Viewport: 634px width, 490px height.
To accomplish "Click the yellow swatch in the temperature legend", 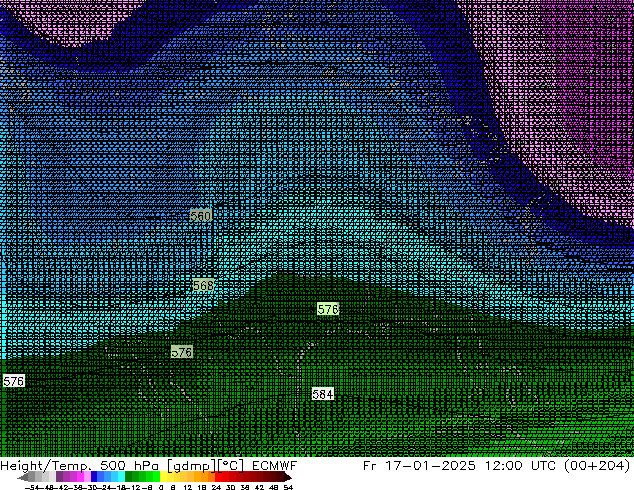I will tap(163, 477).
